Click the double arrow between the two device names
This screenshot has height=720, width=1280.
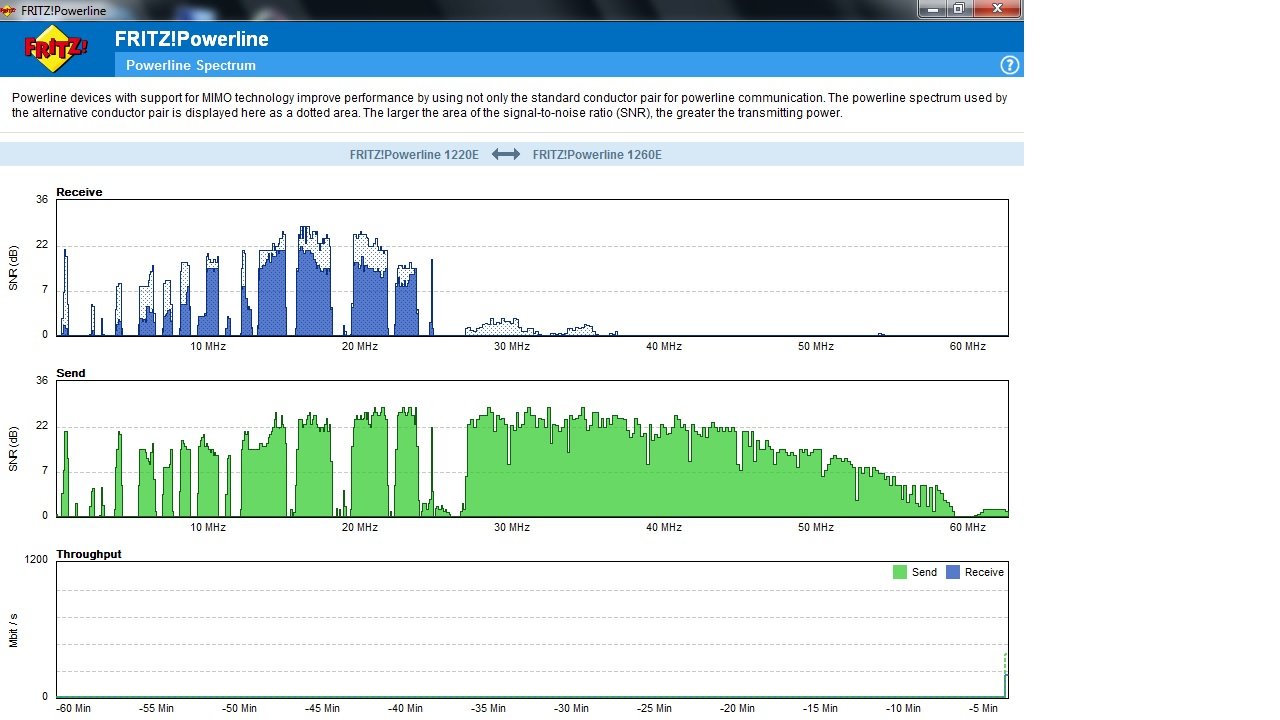coord(506,155)
